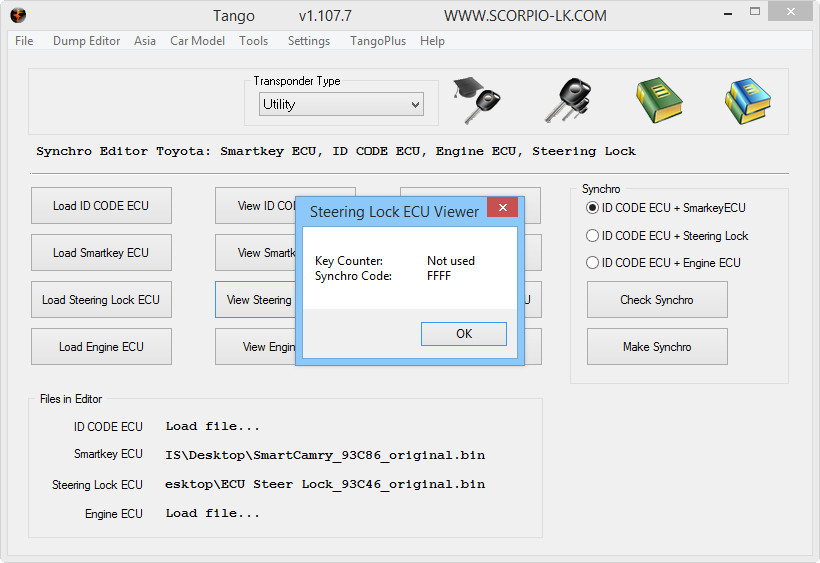Open the TangoPlus menu

point(378,41)
